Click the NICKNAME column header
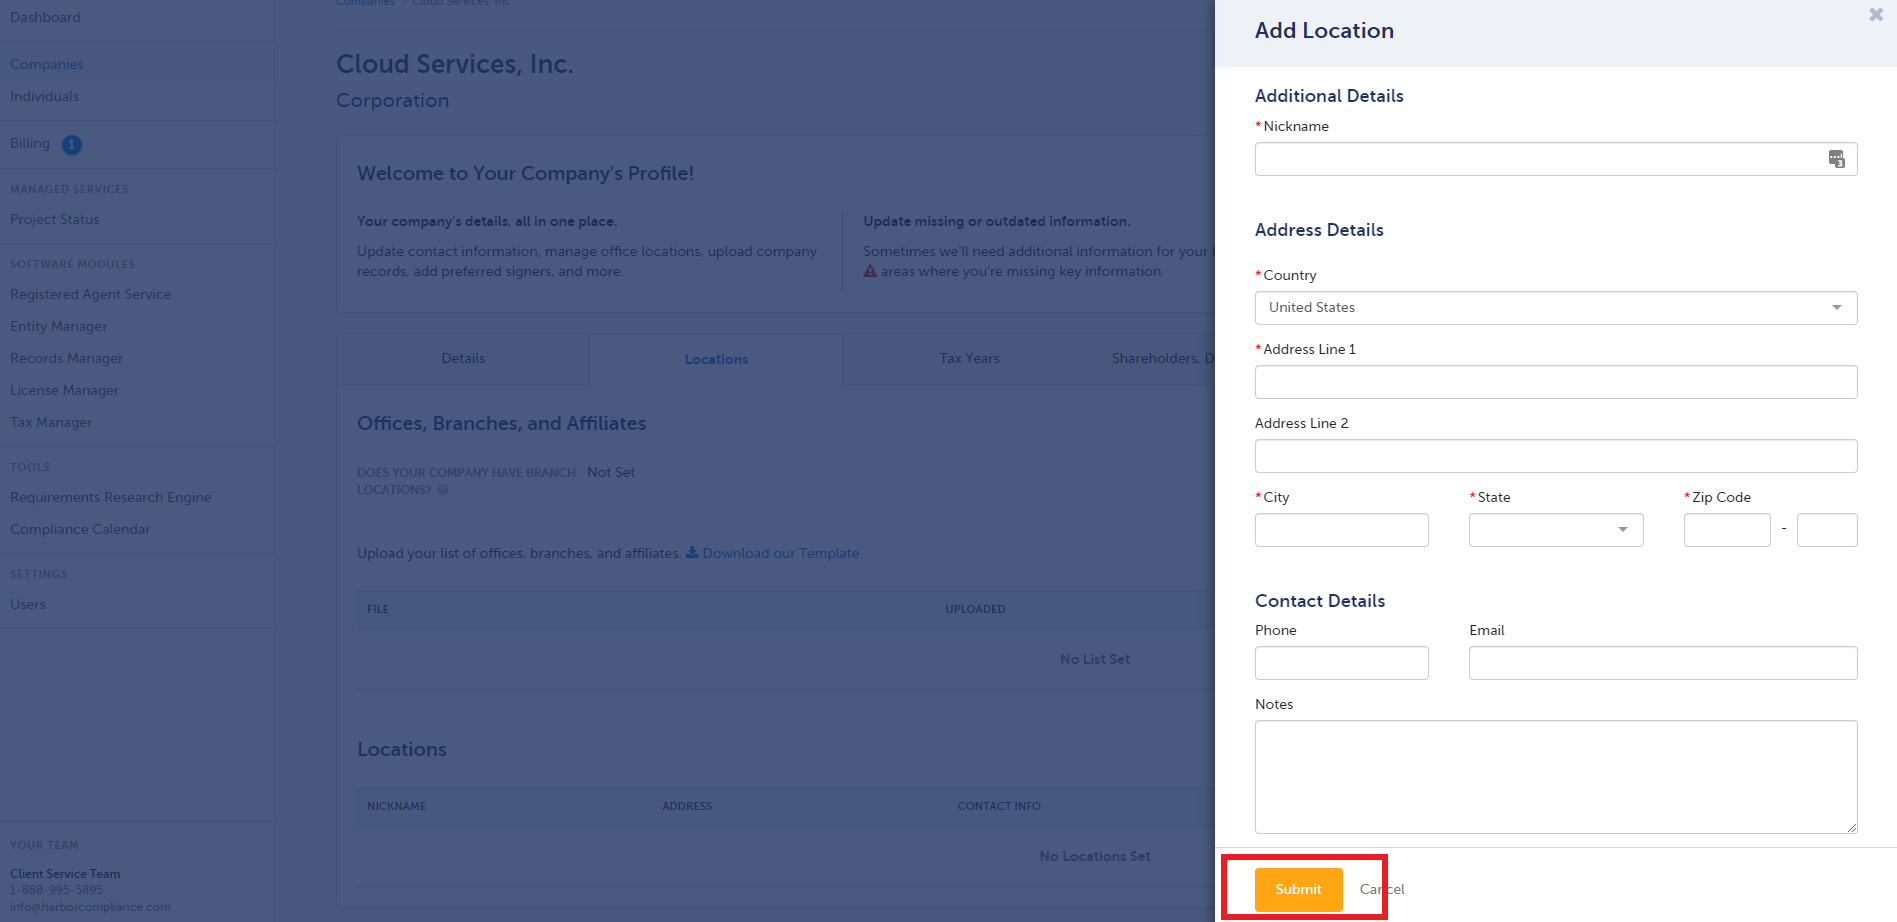 point(396,806)
